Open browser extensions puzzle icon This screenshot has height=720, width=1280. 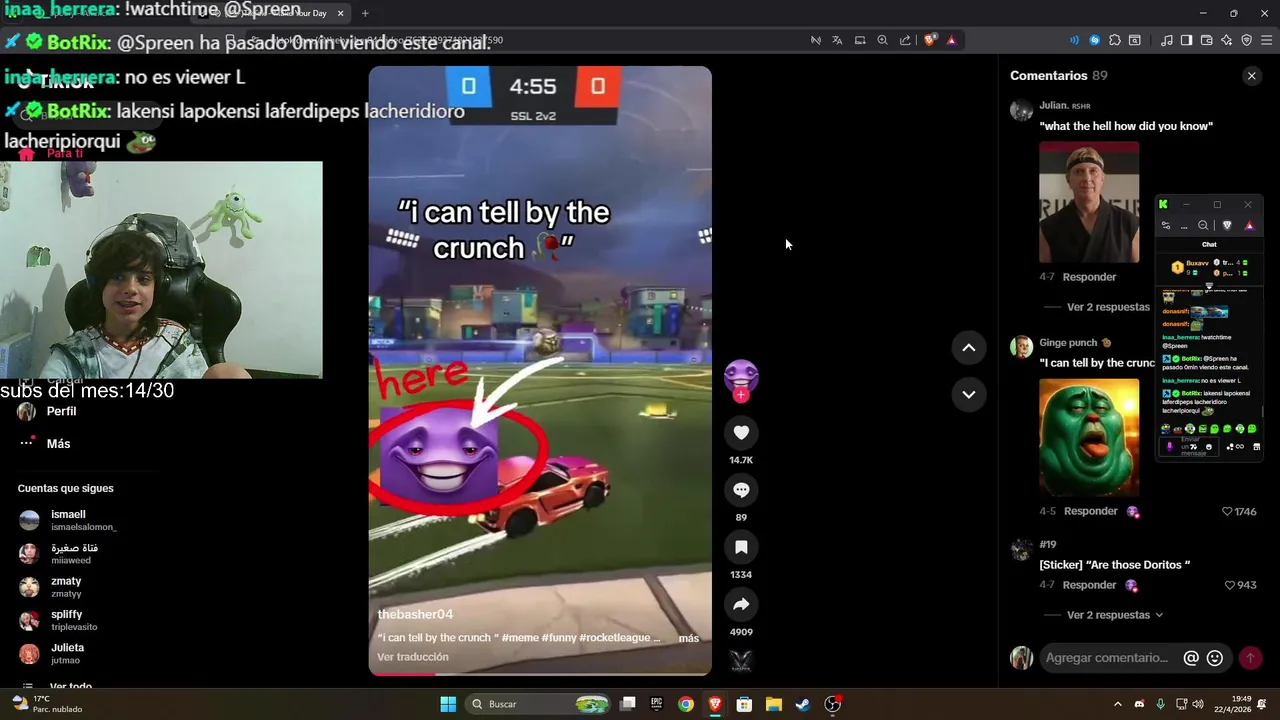click(x=1114, y=40)
